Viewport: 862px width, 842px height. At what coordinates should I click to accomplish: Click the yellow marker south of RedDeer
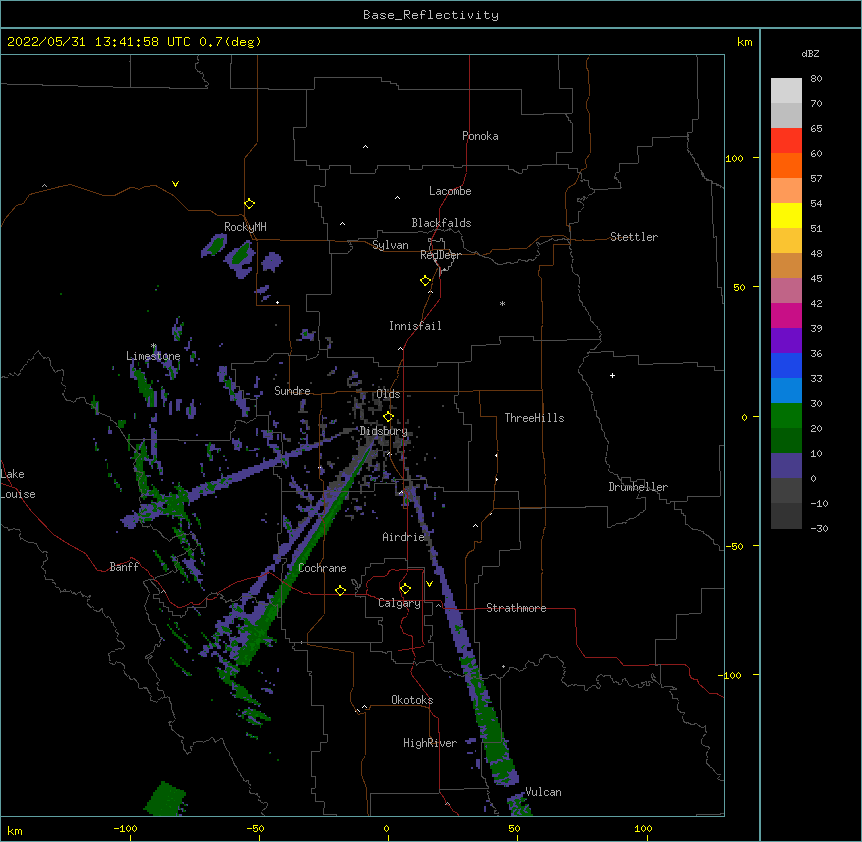pos(425,281)
